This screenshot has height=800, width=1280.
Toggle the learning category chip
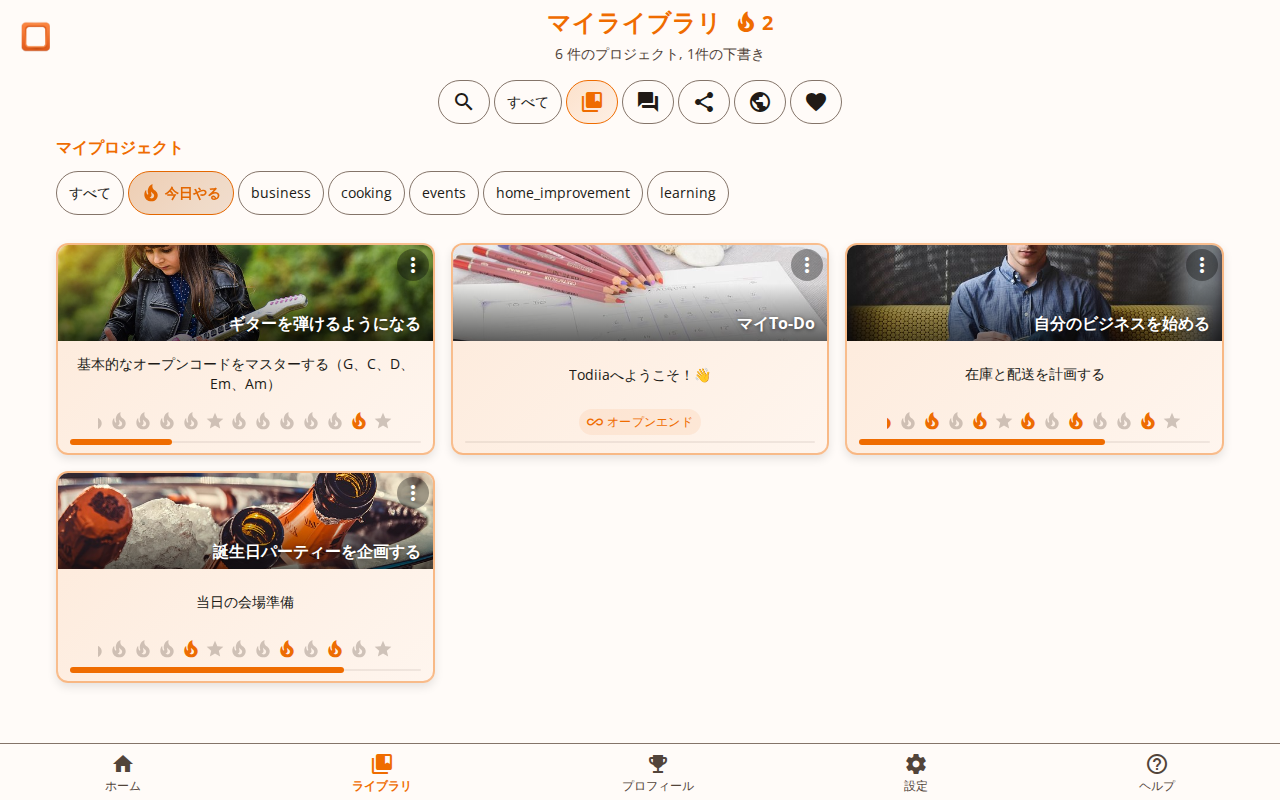pos(688,193)
